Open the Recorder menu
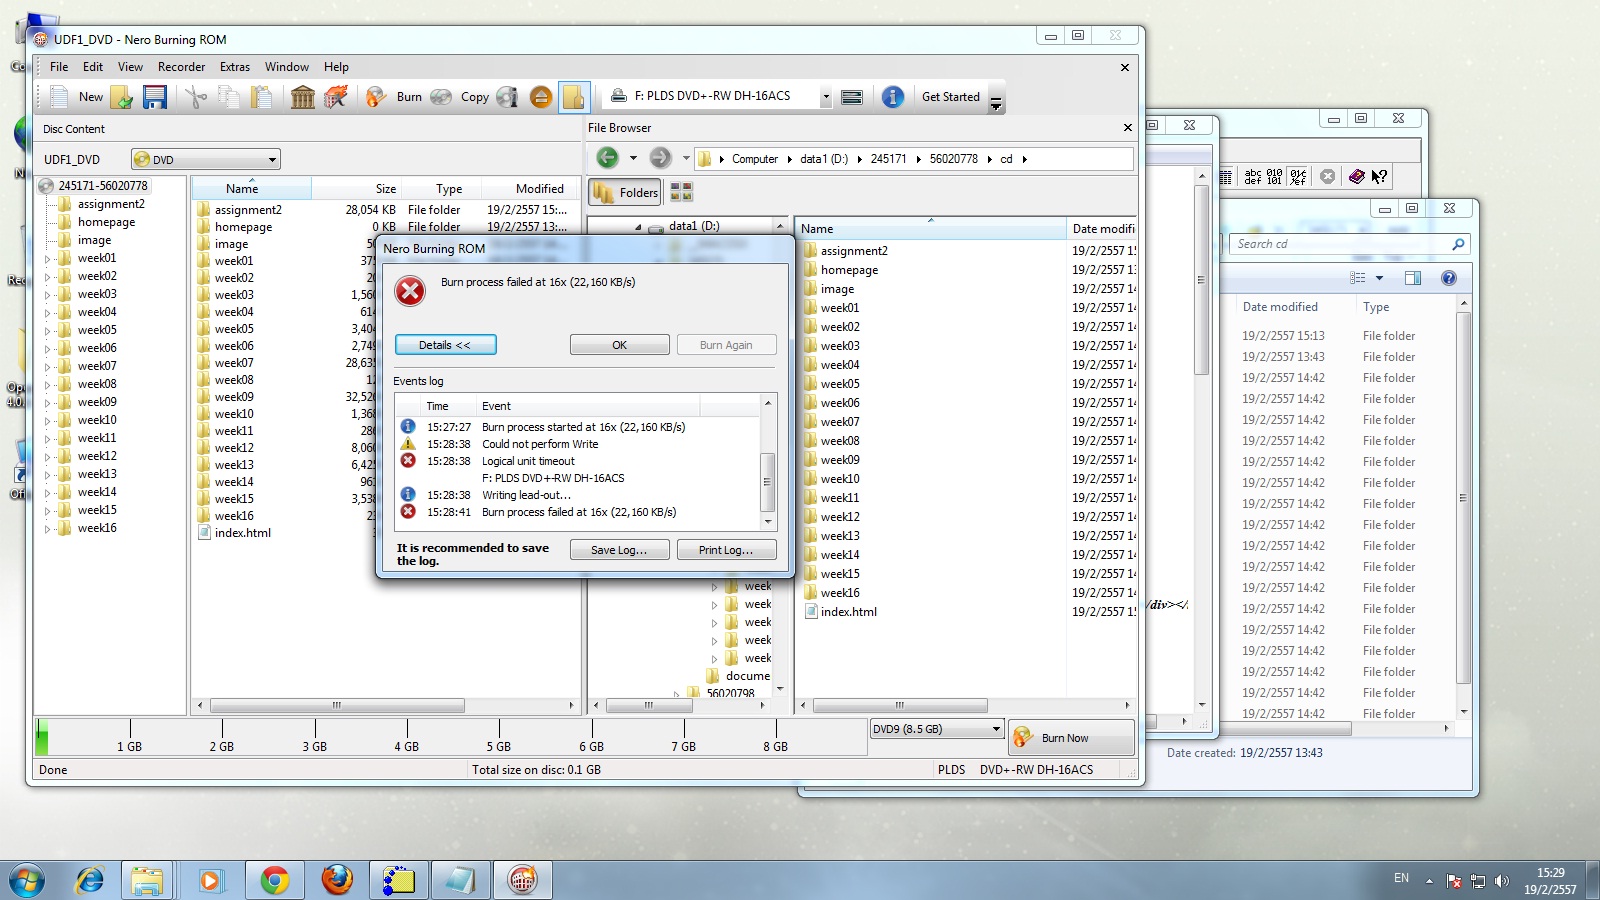This screenshot has height=900, width=1600. point(181,67)
